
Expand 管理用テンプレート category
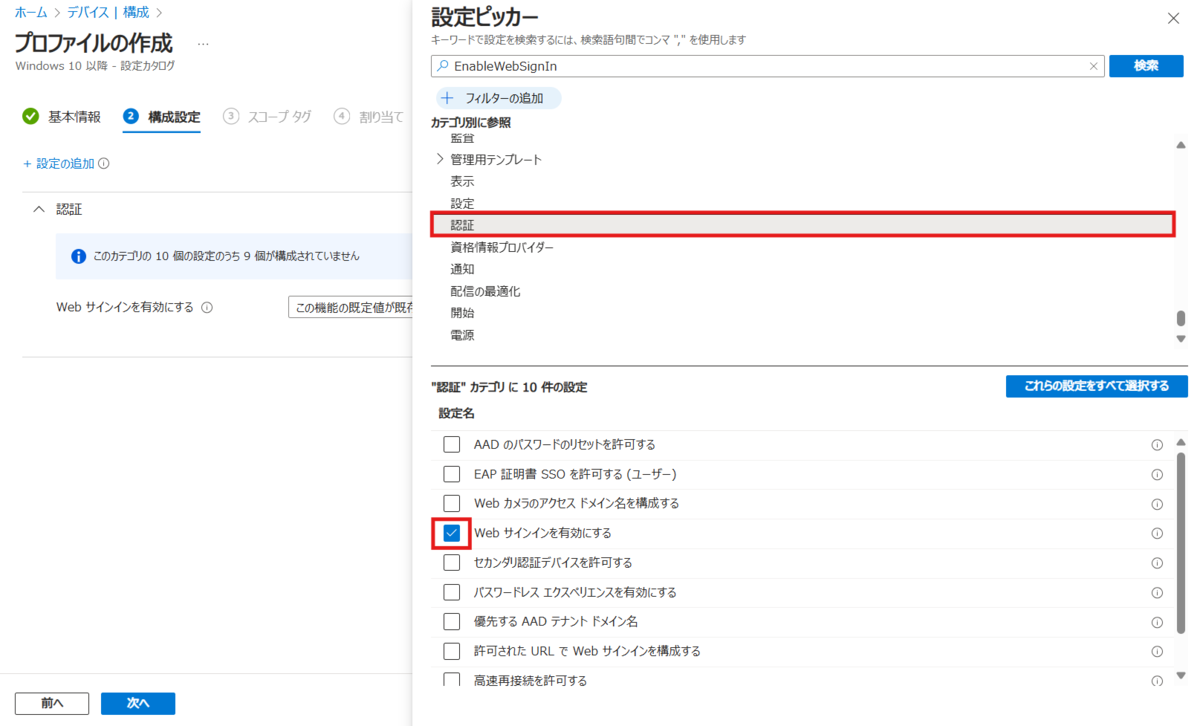pyautogui.click(x=439, y=159)
